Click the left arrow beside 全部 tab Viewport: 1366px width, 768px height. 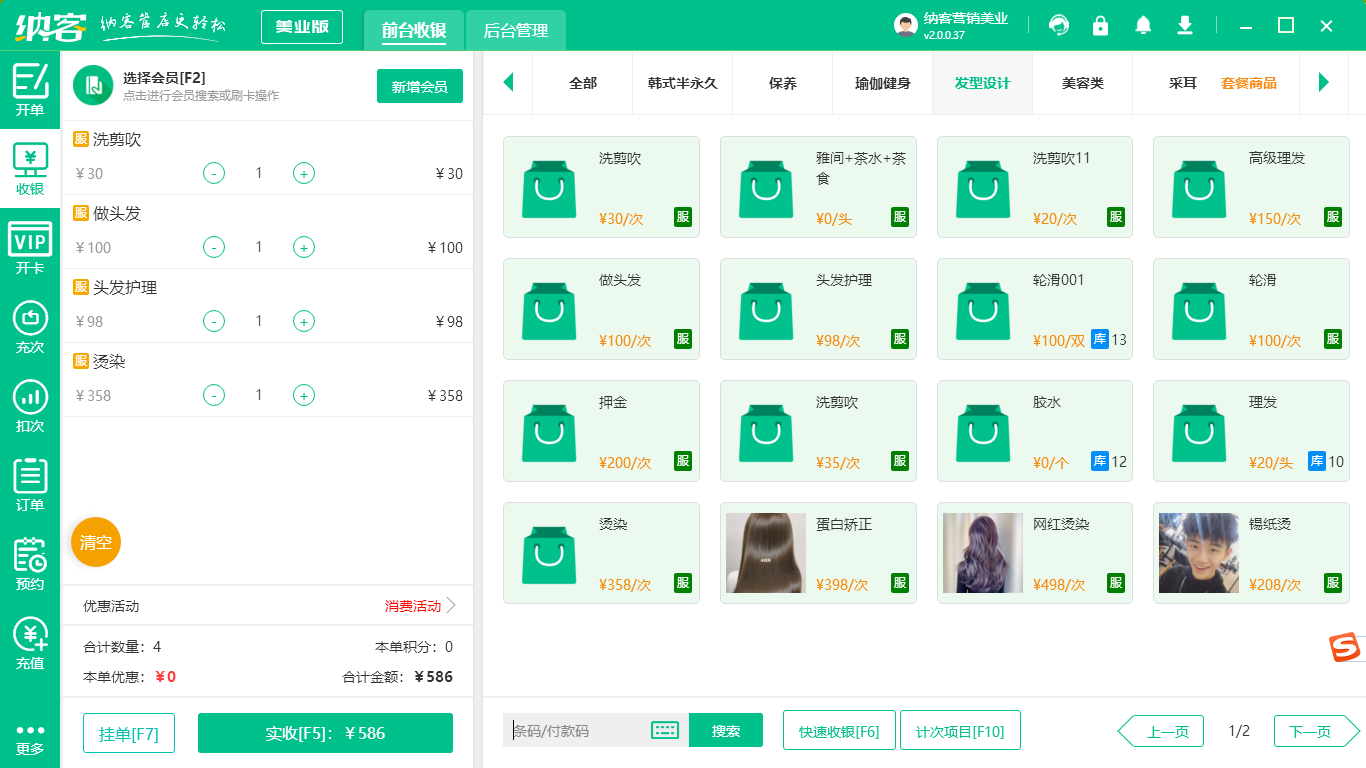point(508,83)
